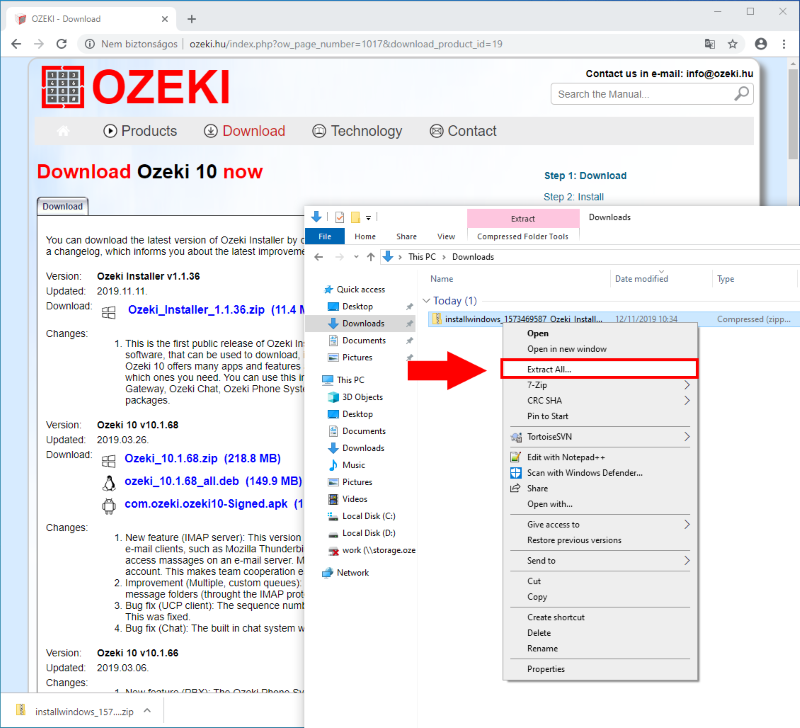Switch to the View ribbon tab
800x728 pixels.
click(x=446, y=236)
